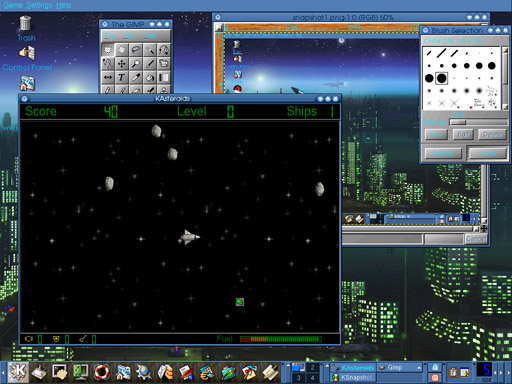Select the currently highlighted large circle brush
Screen dimensions: 512x384
tap(441, 78)
